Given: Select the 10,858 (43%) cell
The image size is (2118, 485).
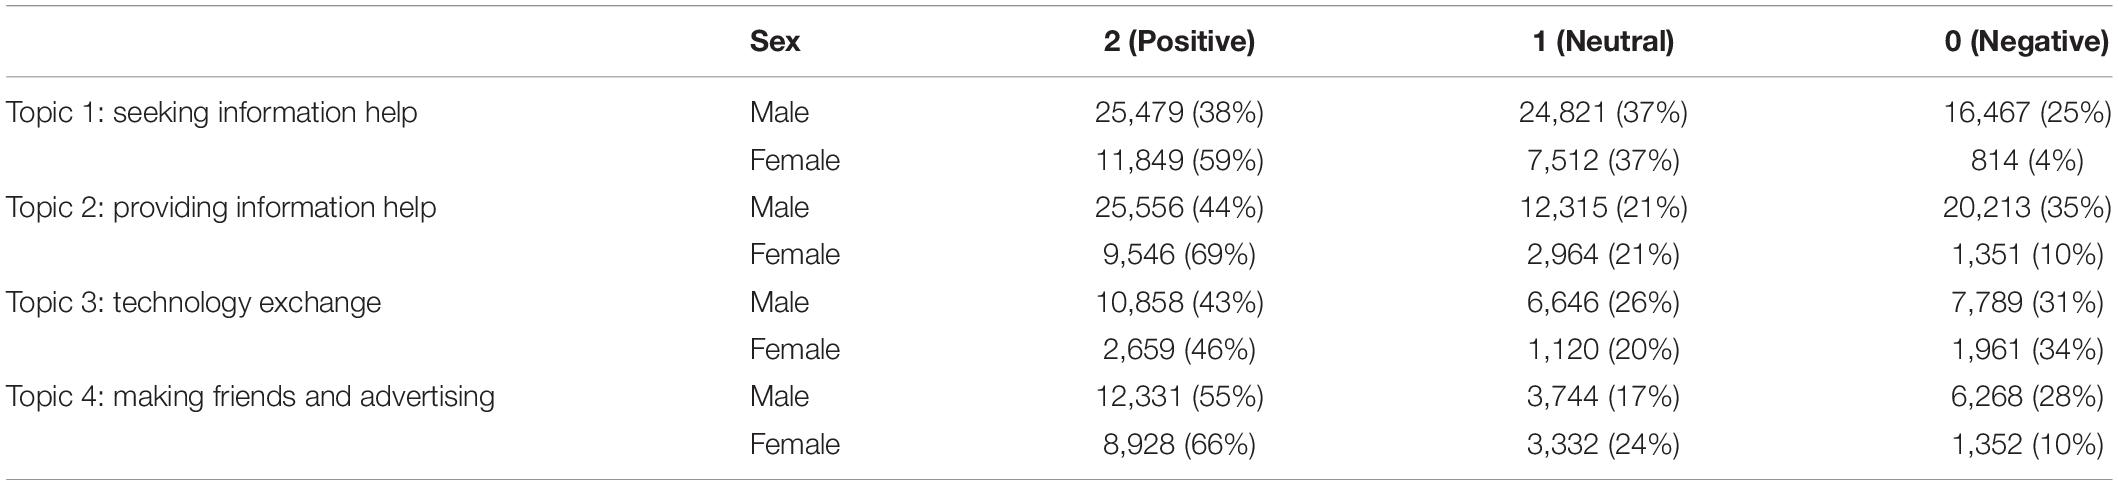Looking at the screenshot, I should click(x=1179, y=302).
